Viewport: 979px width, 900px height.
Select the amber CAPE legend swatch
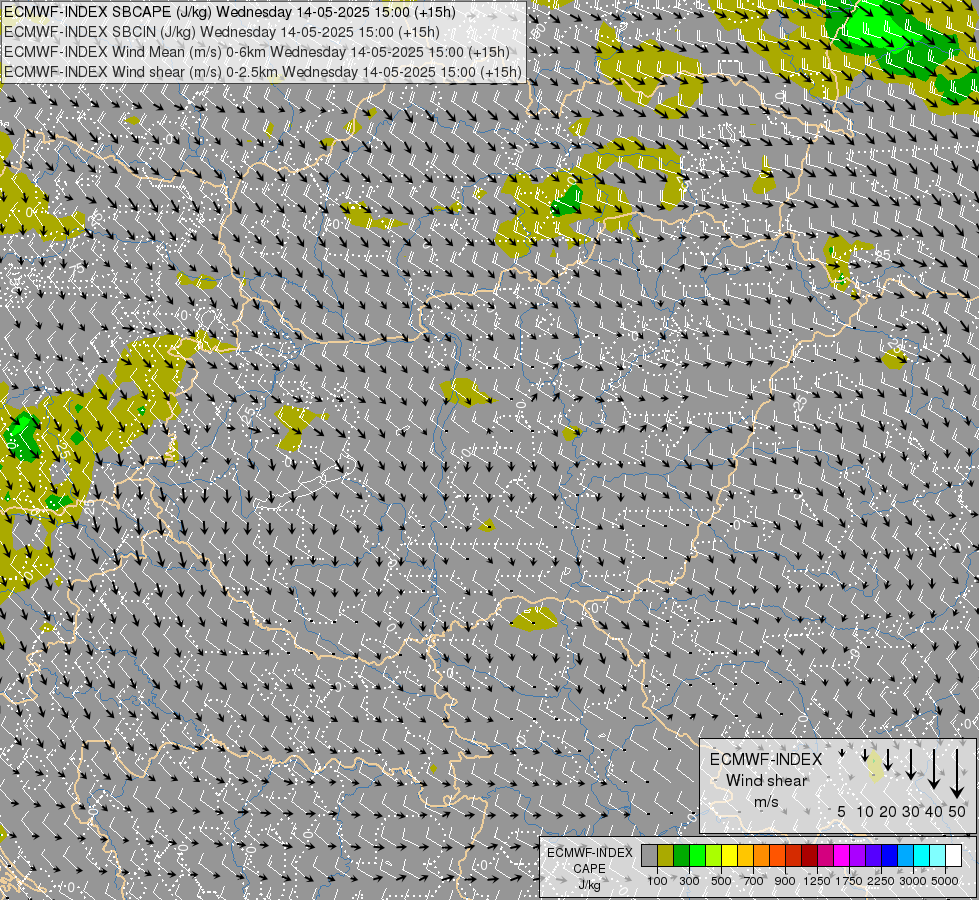tap(745, 855)
